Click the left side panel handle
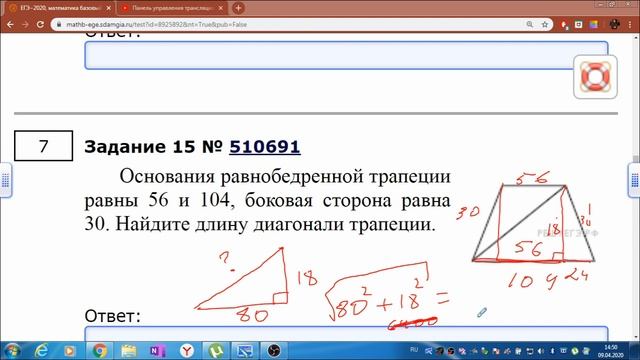 5,180
